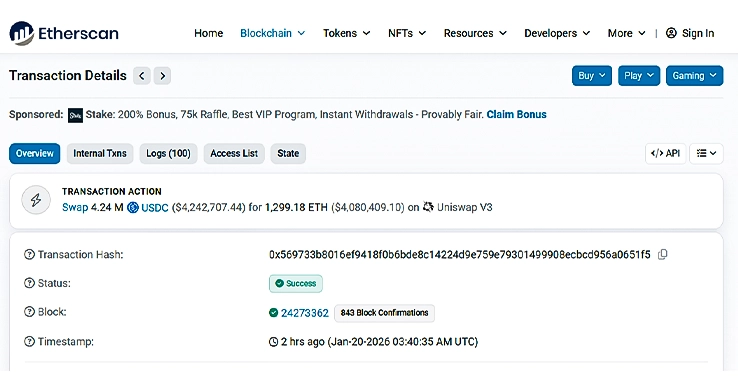Expand the Gaming dropdown
Viewport: 738px width, 388px height.
click(694, 76)
